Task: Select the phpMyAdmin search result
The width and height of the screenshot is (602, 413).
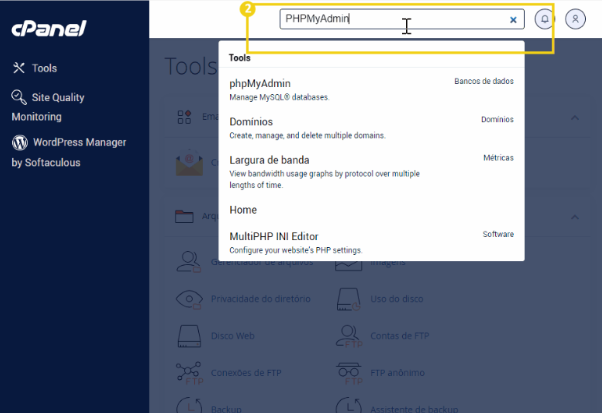Action: pyautogui.click(x=371, y=90)
